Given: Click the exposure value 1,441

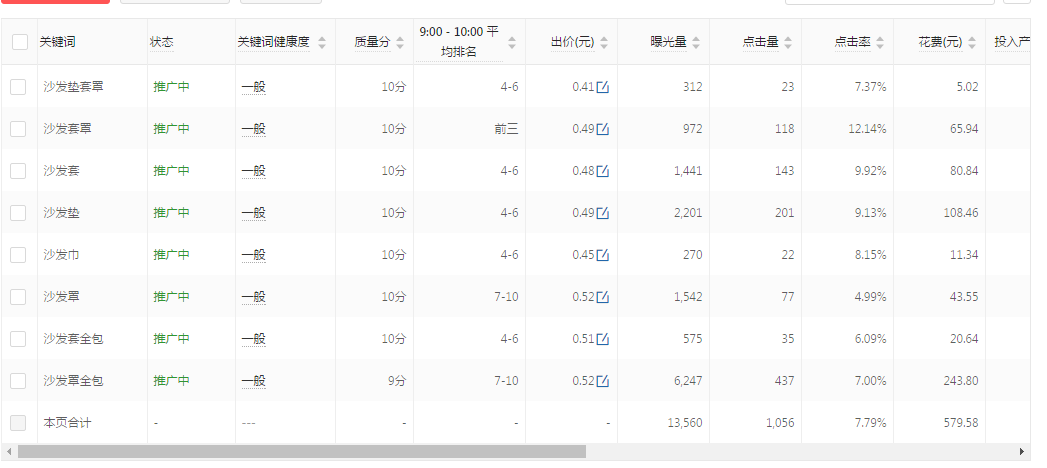Looking at the screenshot, I should (x=688, y=171).
